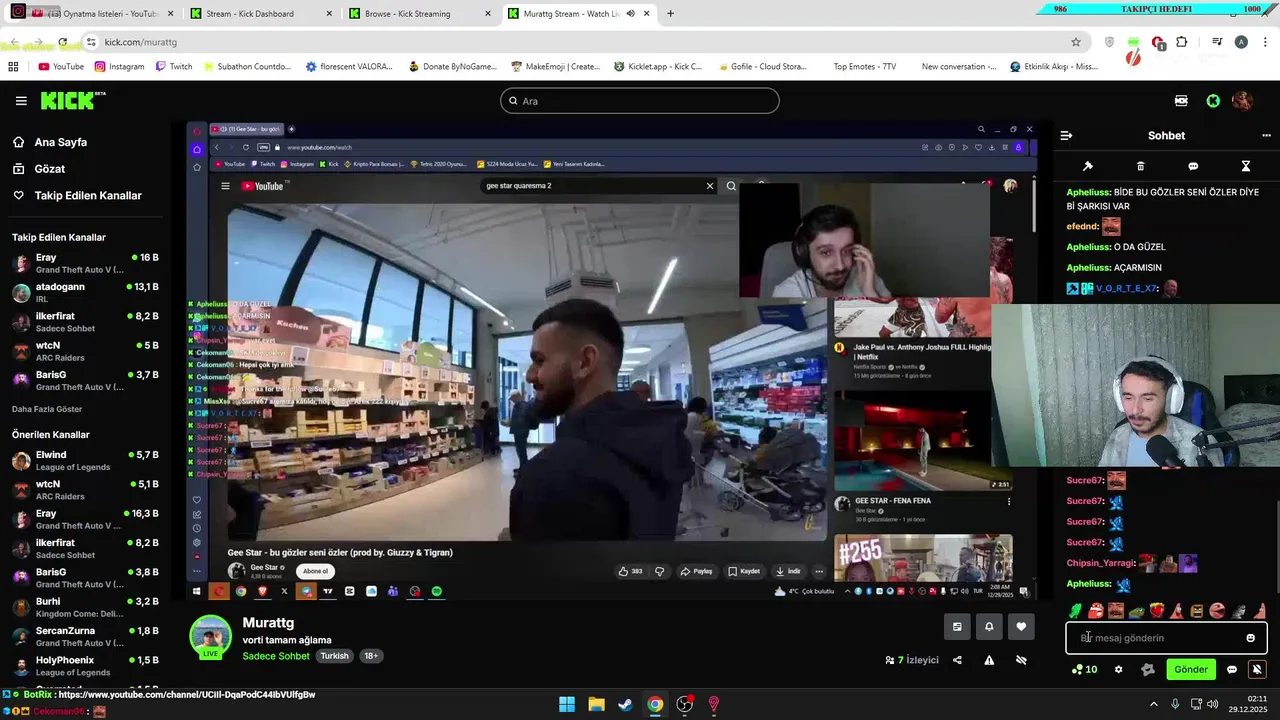Open the YouTube bookmark
Screen dimensions: 1280x720
[x=61, y=67]
